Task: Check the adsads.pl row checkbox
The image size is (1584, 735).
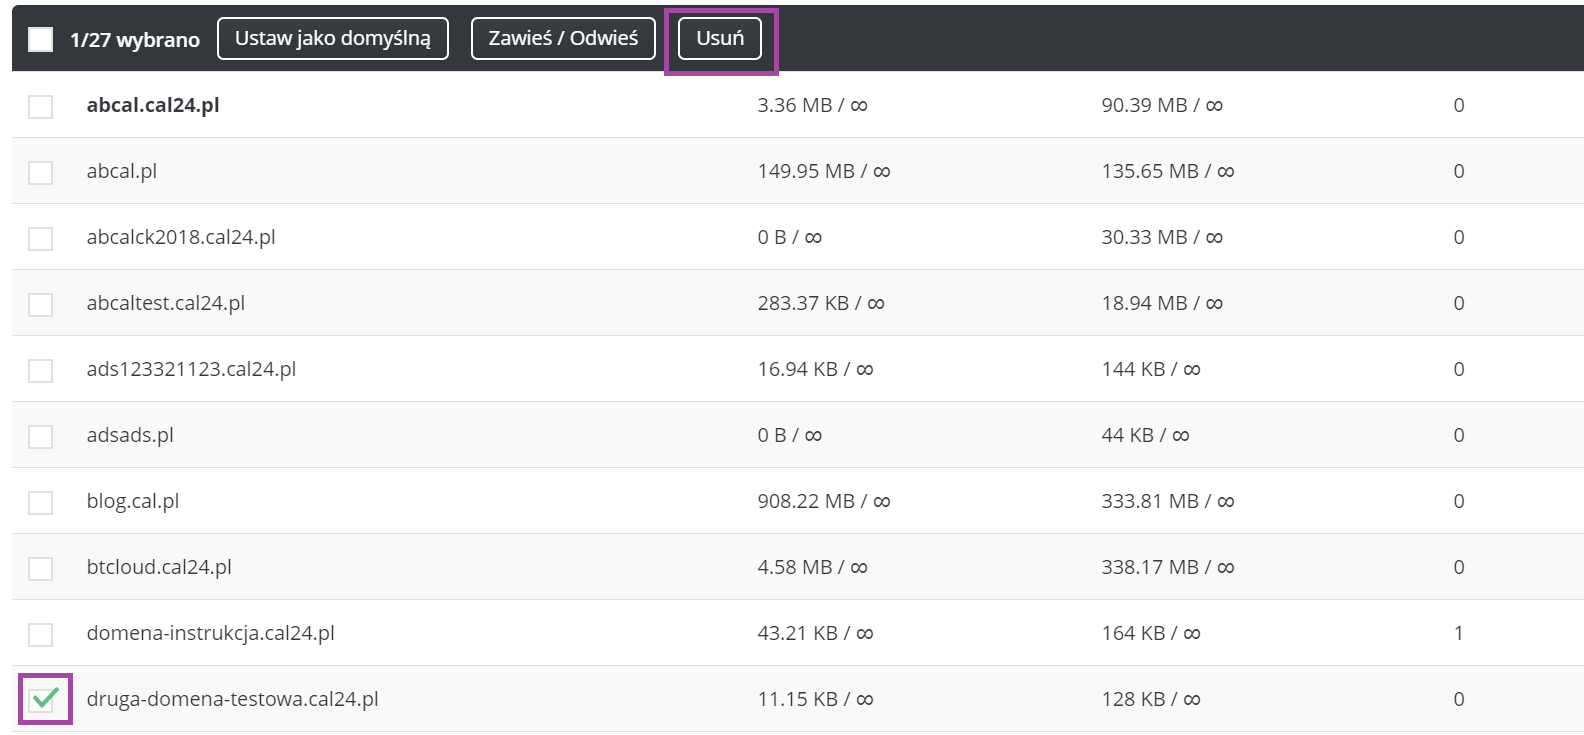Action: pyautogui.click(x=40, y=436)
